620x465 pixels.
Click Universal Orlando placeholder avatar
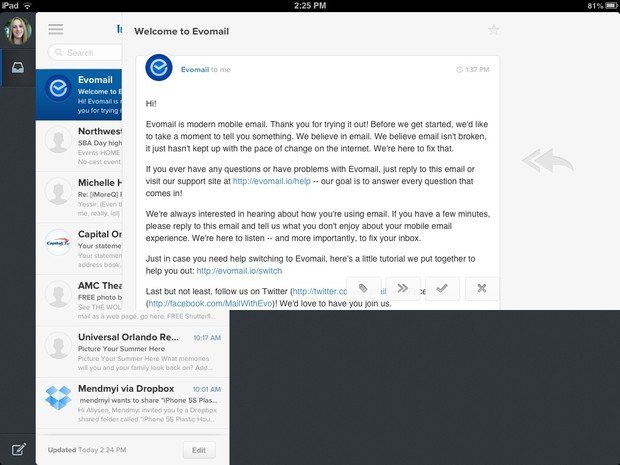(x=58, y=345)
